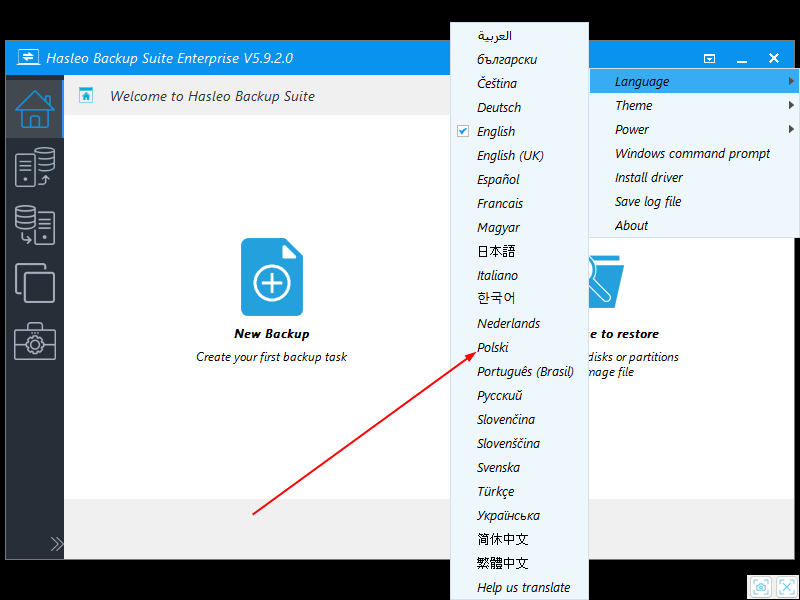
Task: Open the Language submenu
Action: click(x=694, y=82)
